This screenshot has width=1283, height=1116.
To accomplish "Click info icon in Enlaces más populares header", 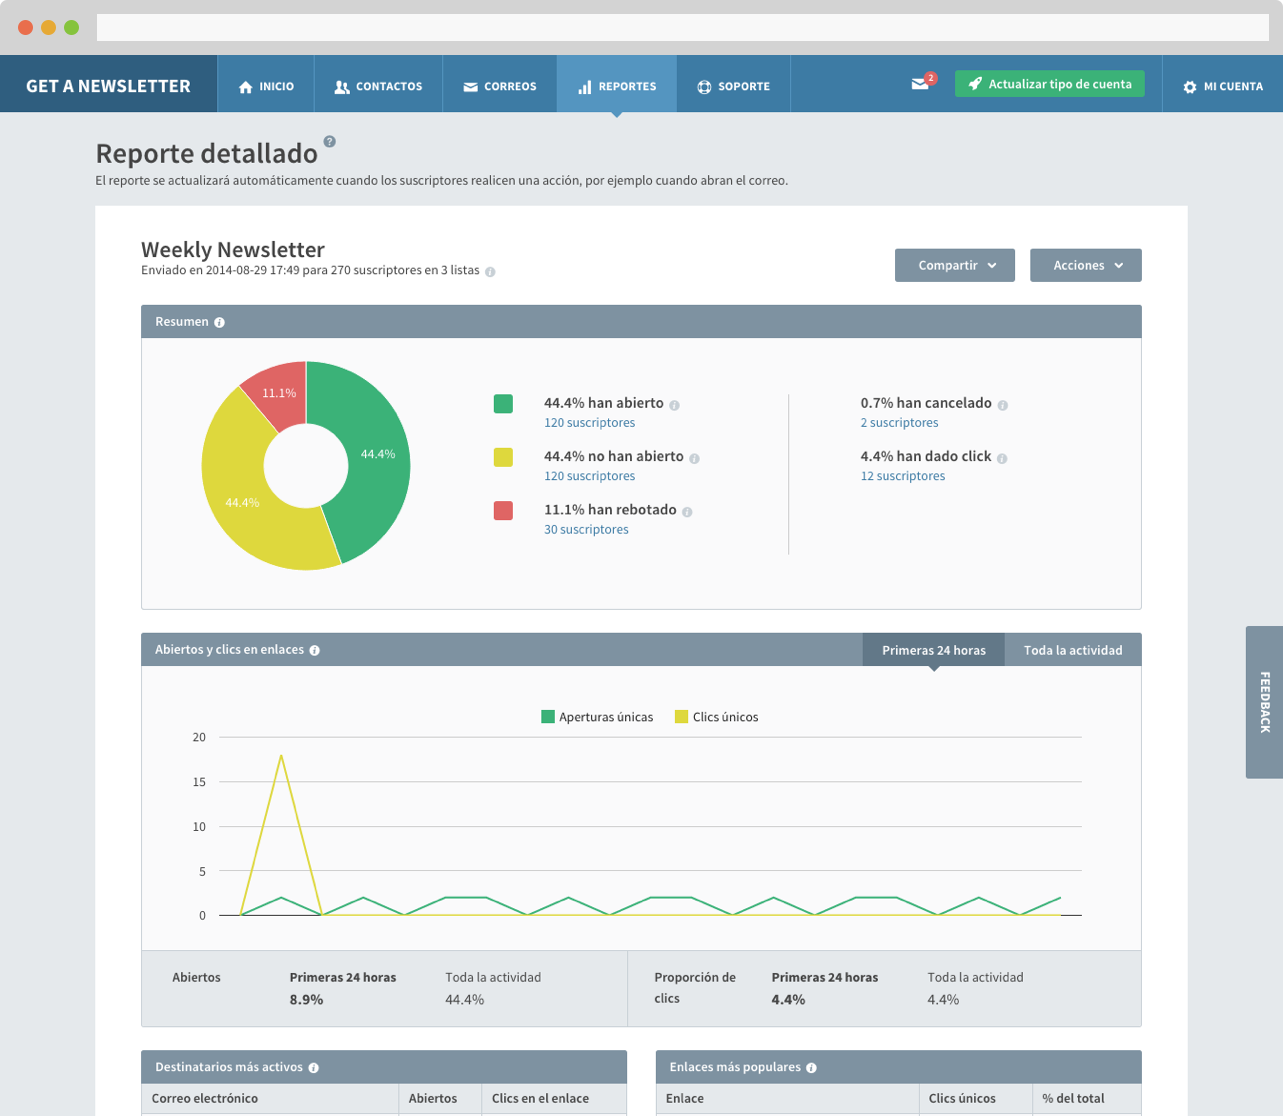I will [x=811, y=1068].
